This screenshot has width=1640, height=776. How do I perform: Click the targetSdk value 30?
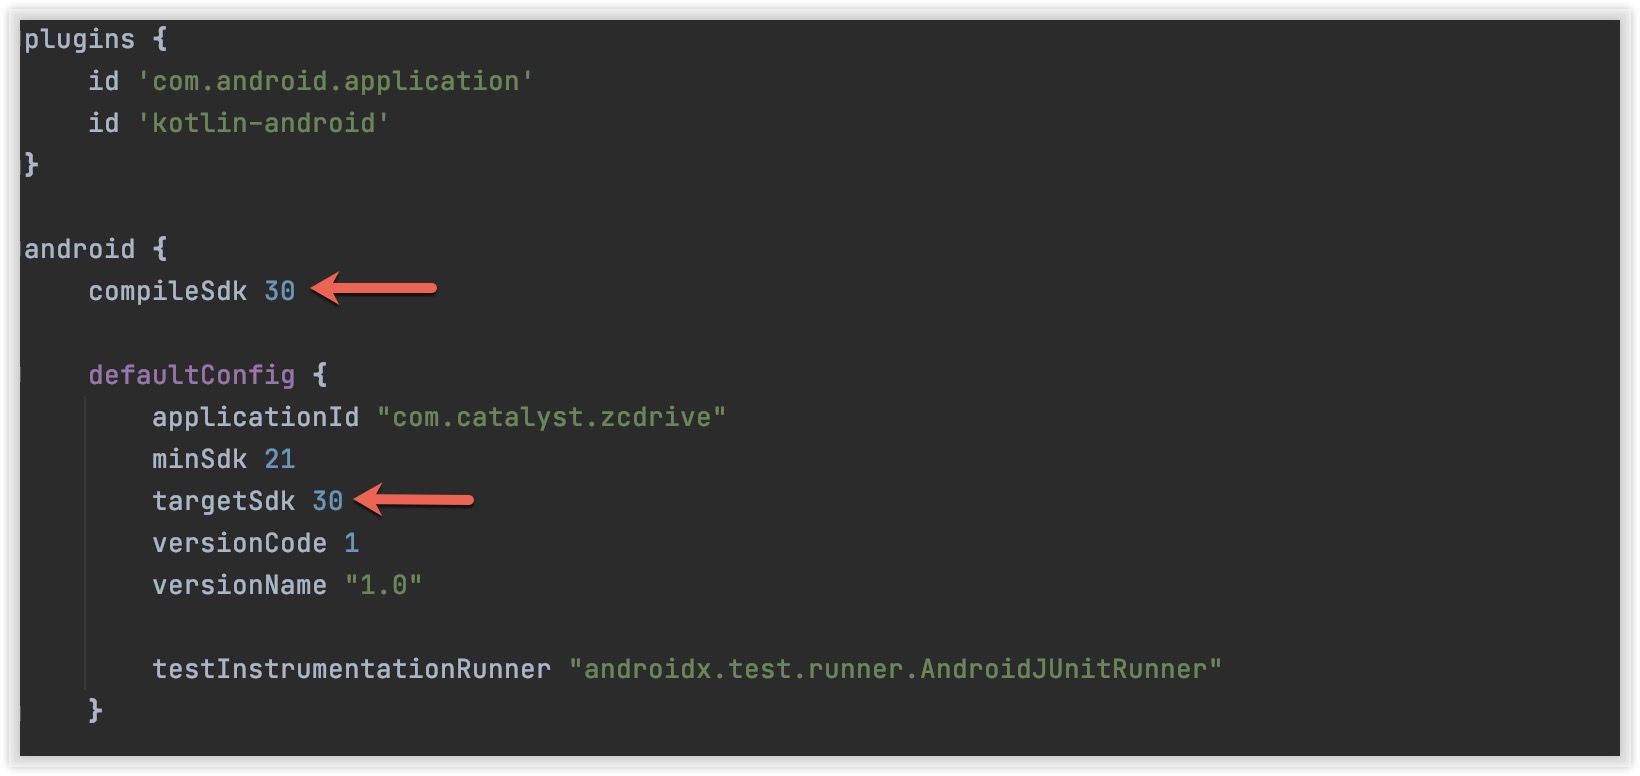click(327, 501)
